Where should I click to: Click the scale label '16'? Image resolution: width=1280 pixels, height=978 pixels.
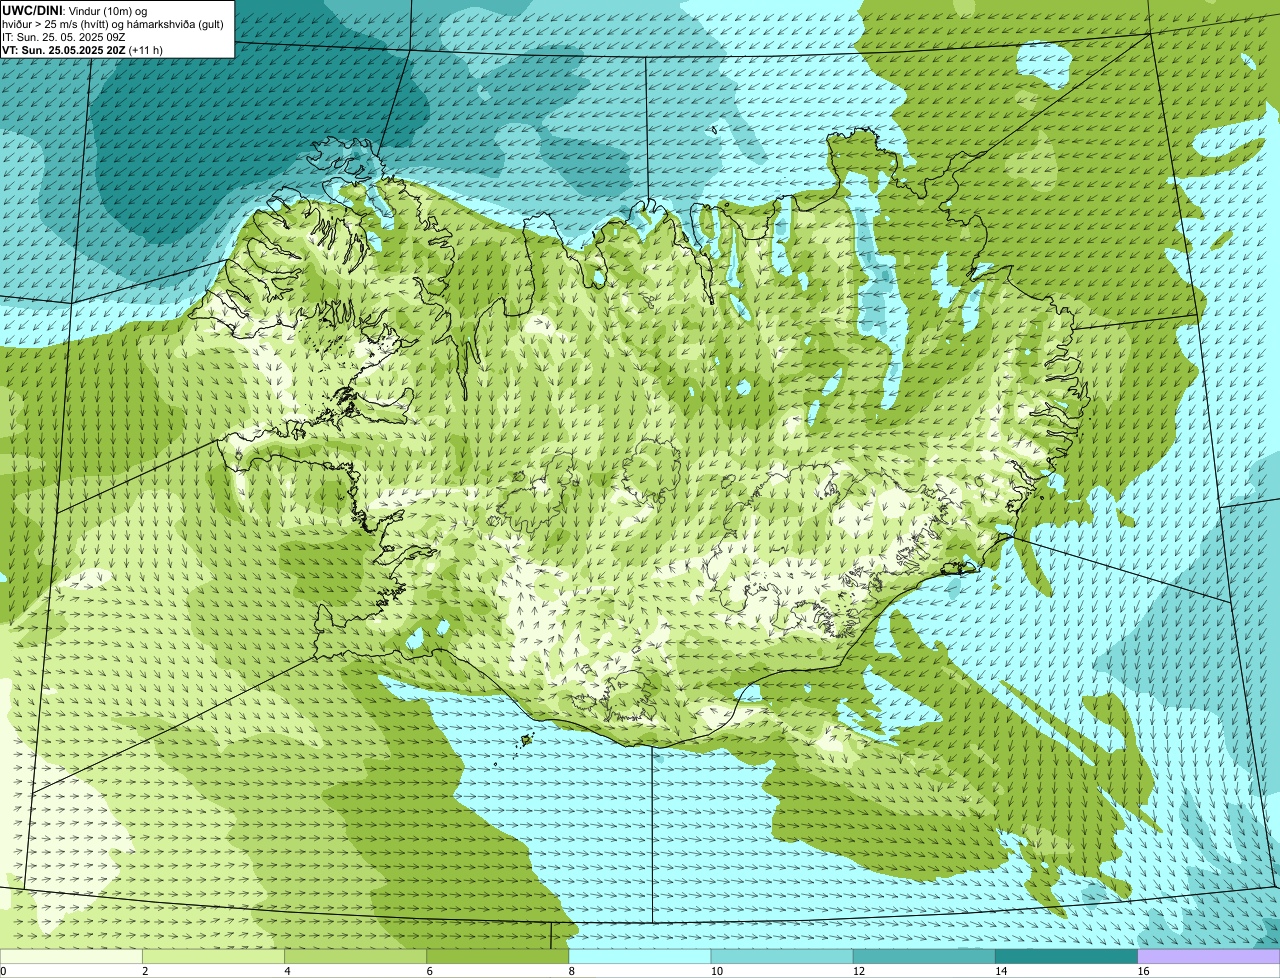(1143, 971)
